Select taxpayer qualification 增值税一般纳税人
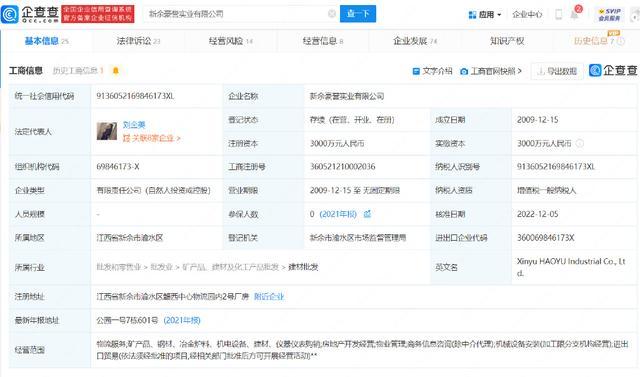Viewport: 640px width, 377px height. pyautogui.click(x=547, y=191)
